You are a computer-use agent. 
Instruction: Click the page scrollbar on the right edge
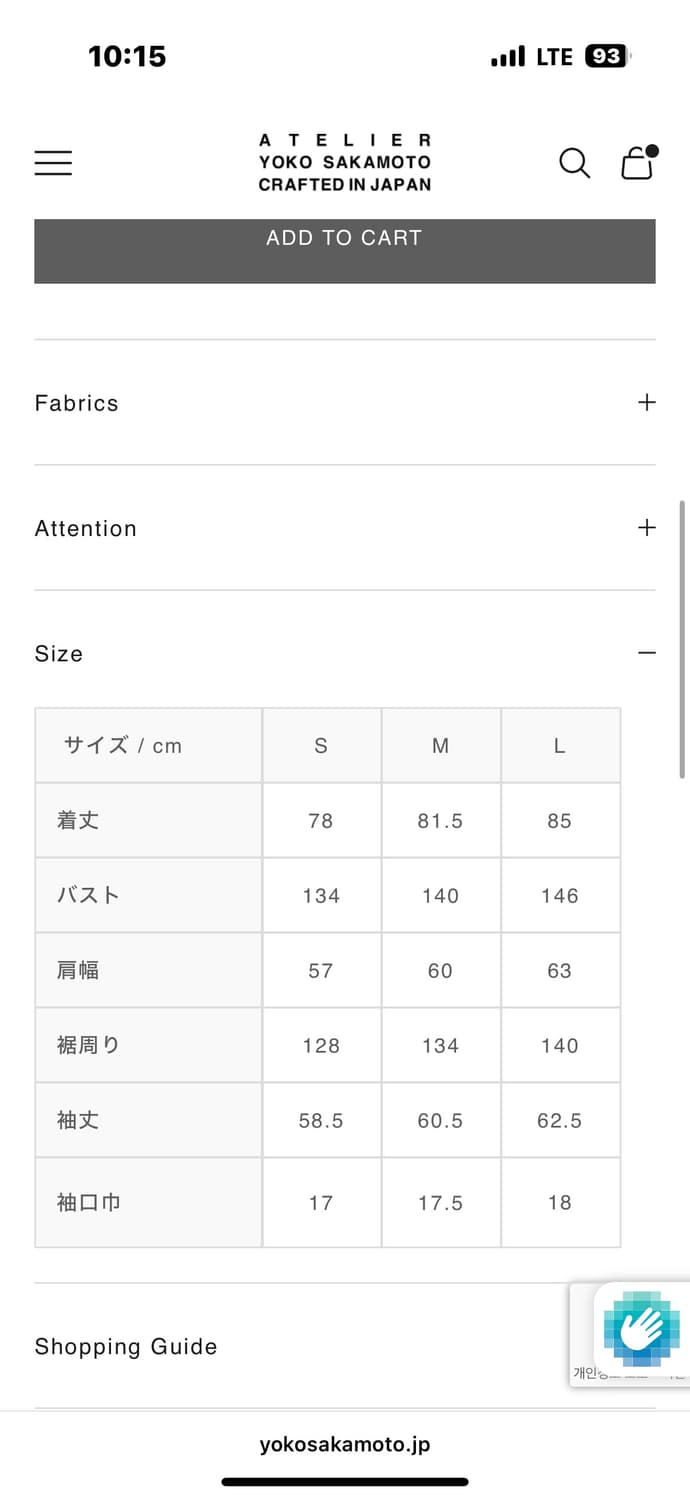683,640
